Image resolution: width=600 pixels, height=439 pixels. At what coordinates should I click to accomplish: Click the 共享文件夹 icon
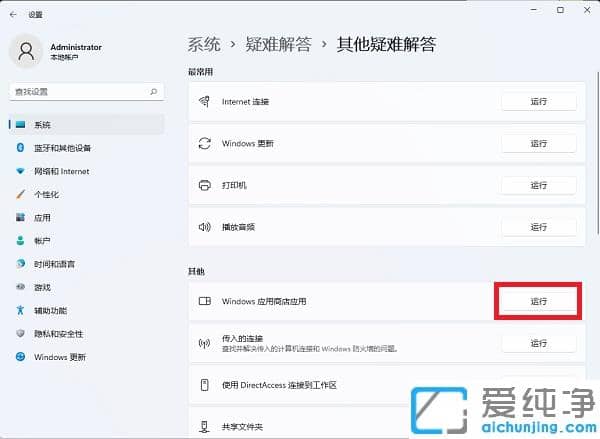(x=204, y=426)
